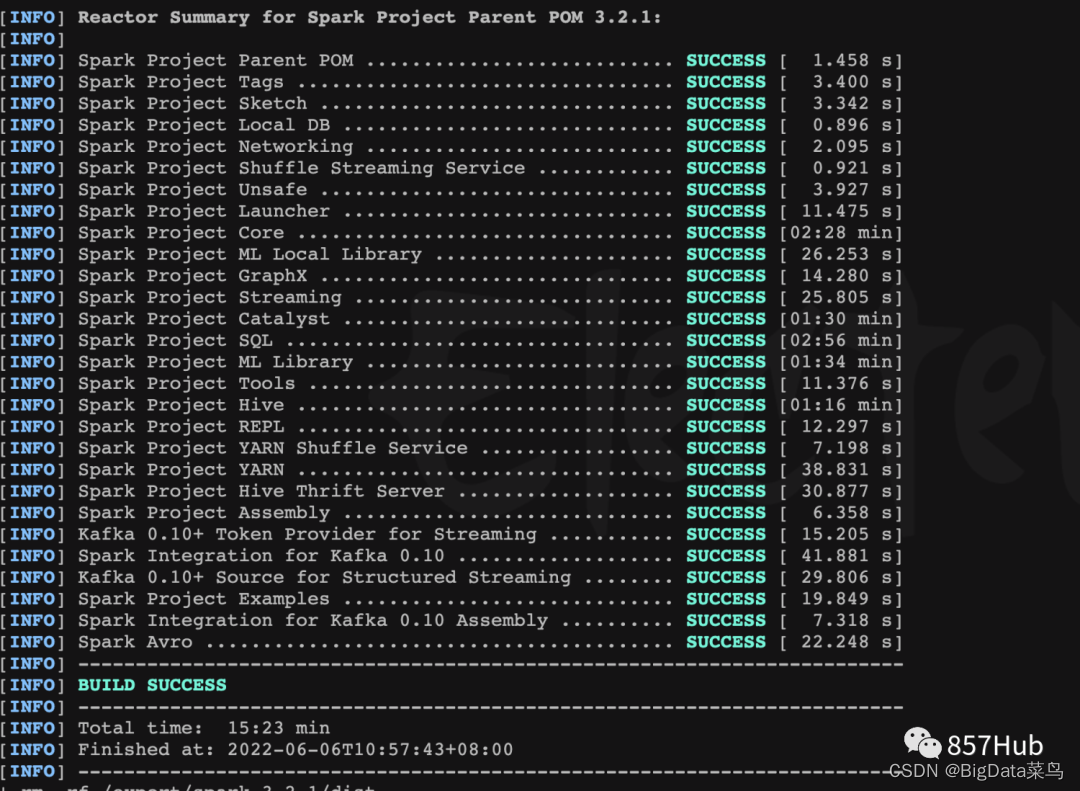The height and width of the screenshot is (791, 1080).
Task: Click the 'Spark Project SQL' row text
Action: [x=175, y=340]
